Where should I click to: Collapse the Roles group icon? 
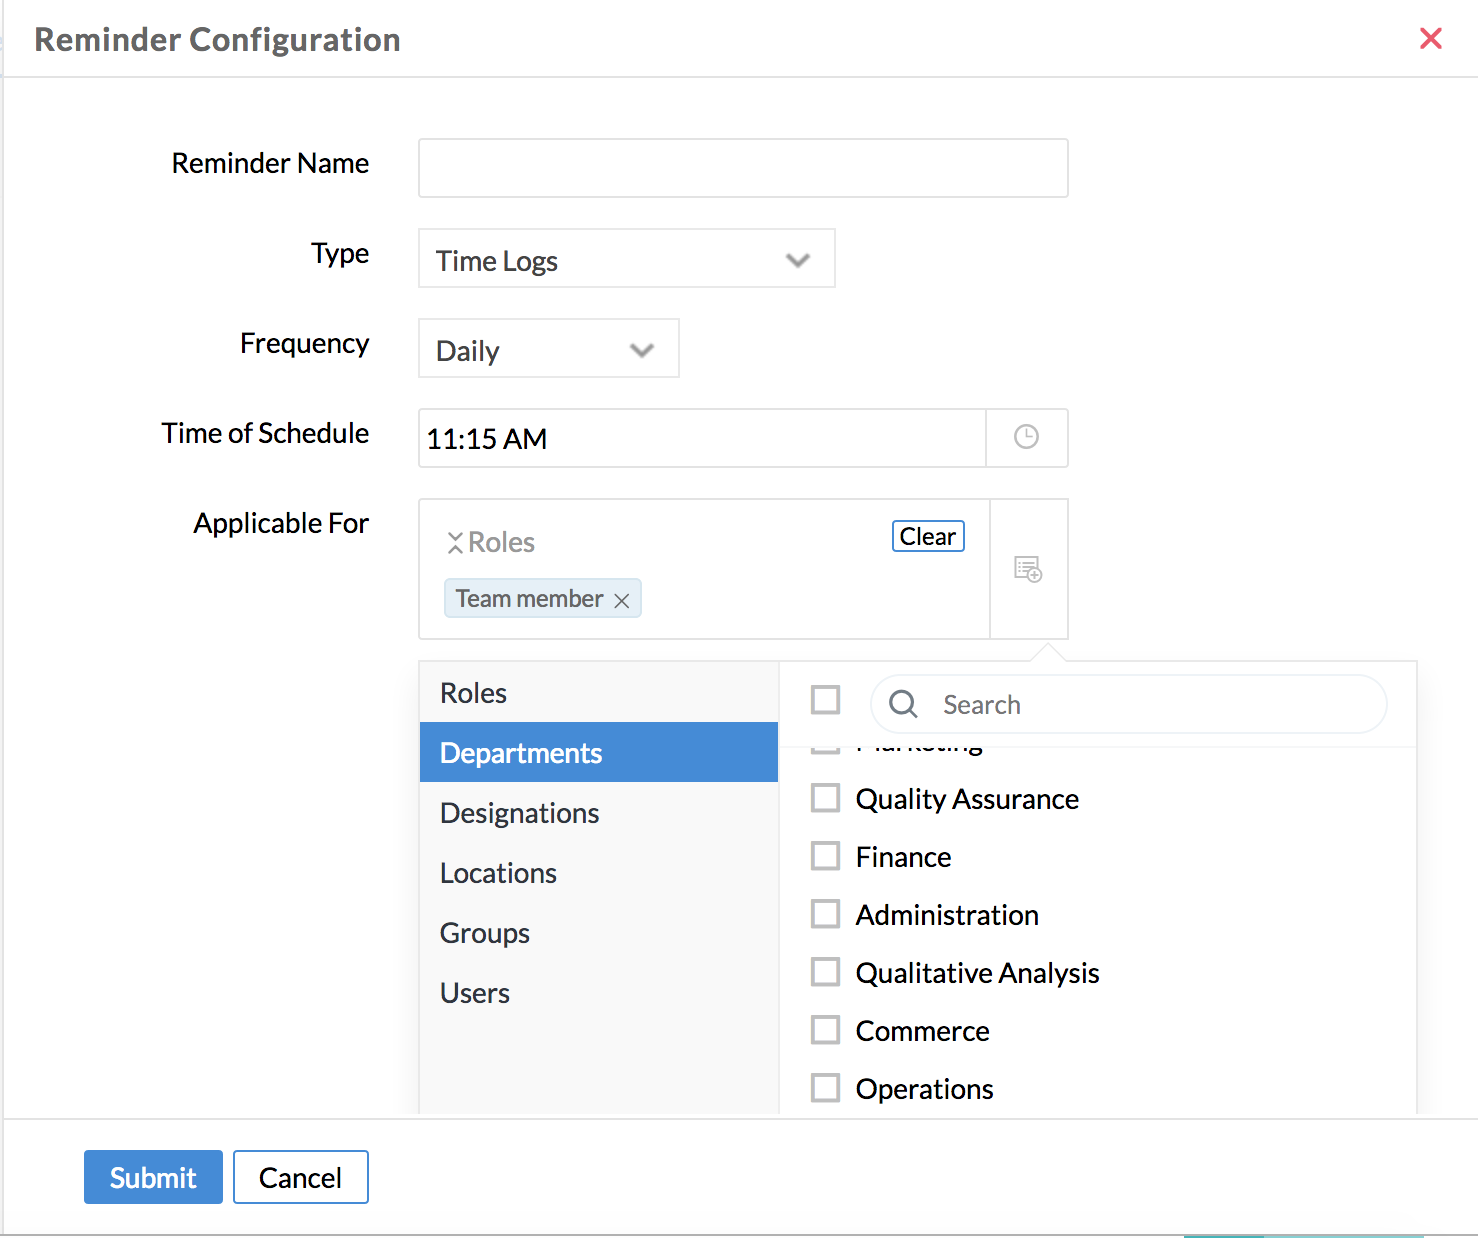coord(455,543)
